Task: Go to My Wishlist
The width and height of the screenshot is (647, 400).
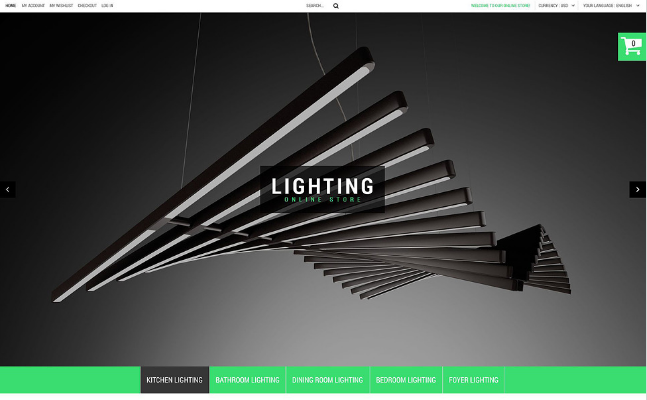Action: tap(61, 6)
